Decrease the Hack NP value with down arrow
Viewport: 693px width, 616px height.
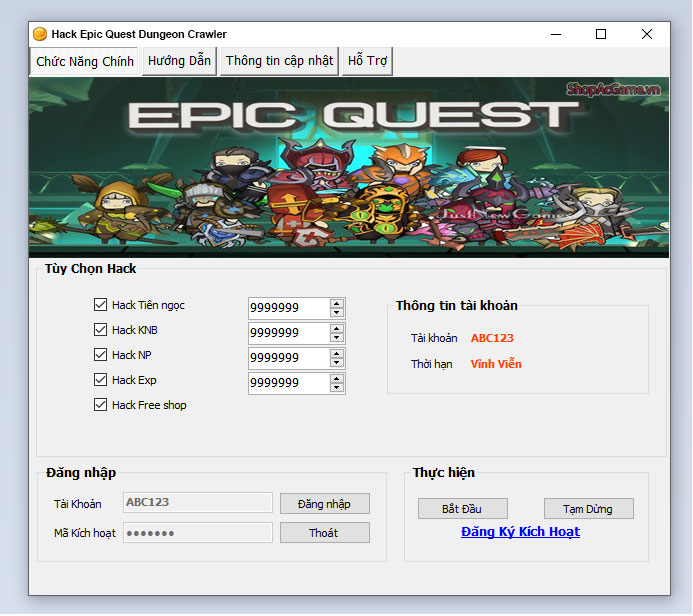coord(337,363)
